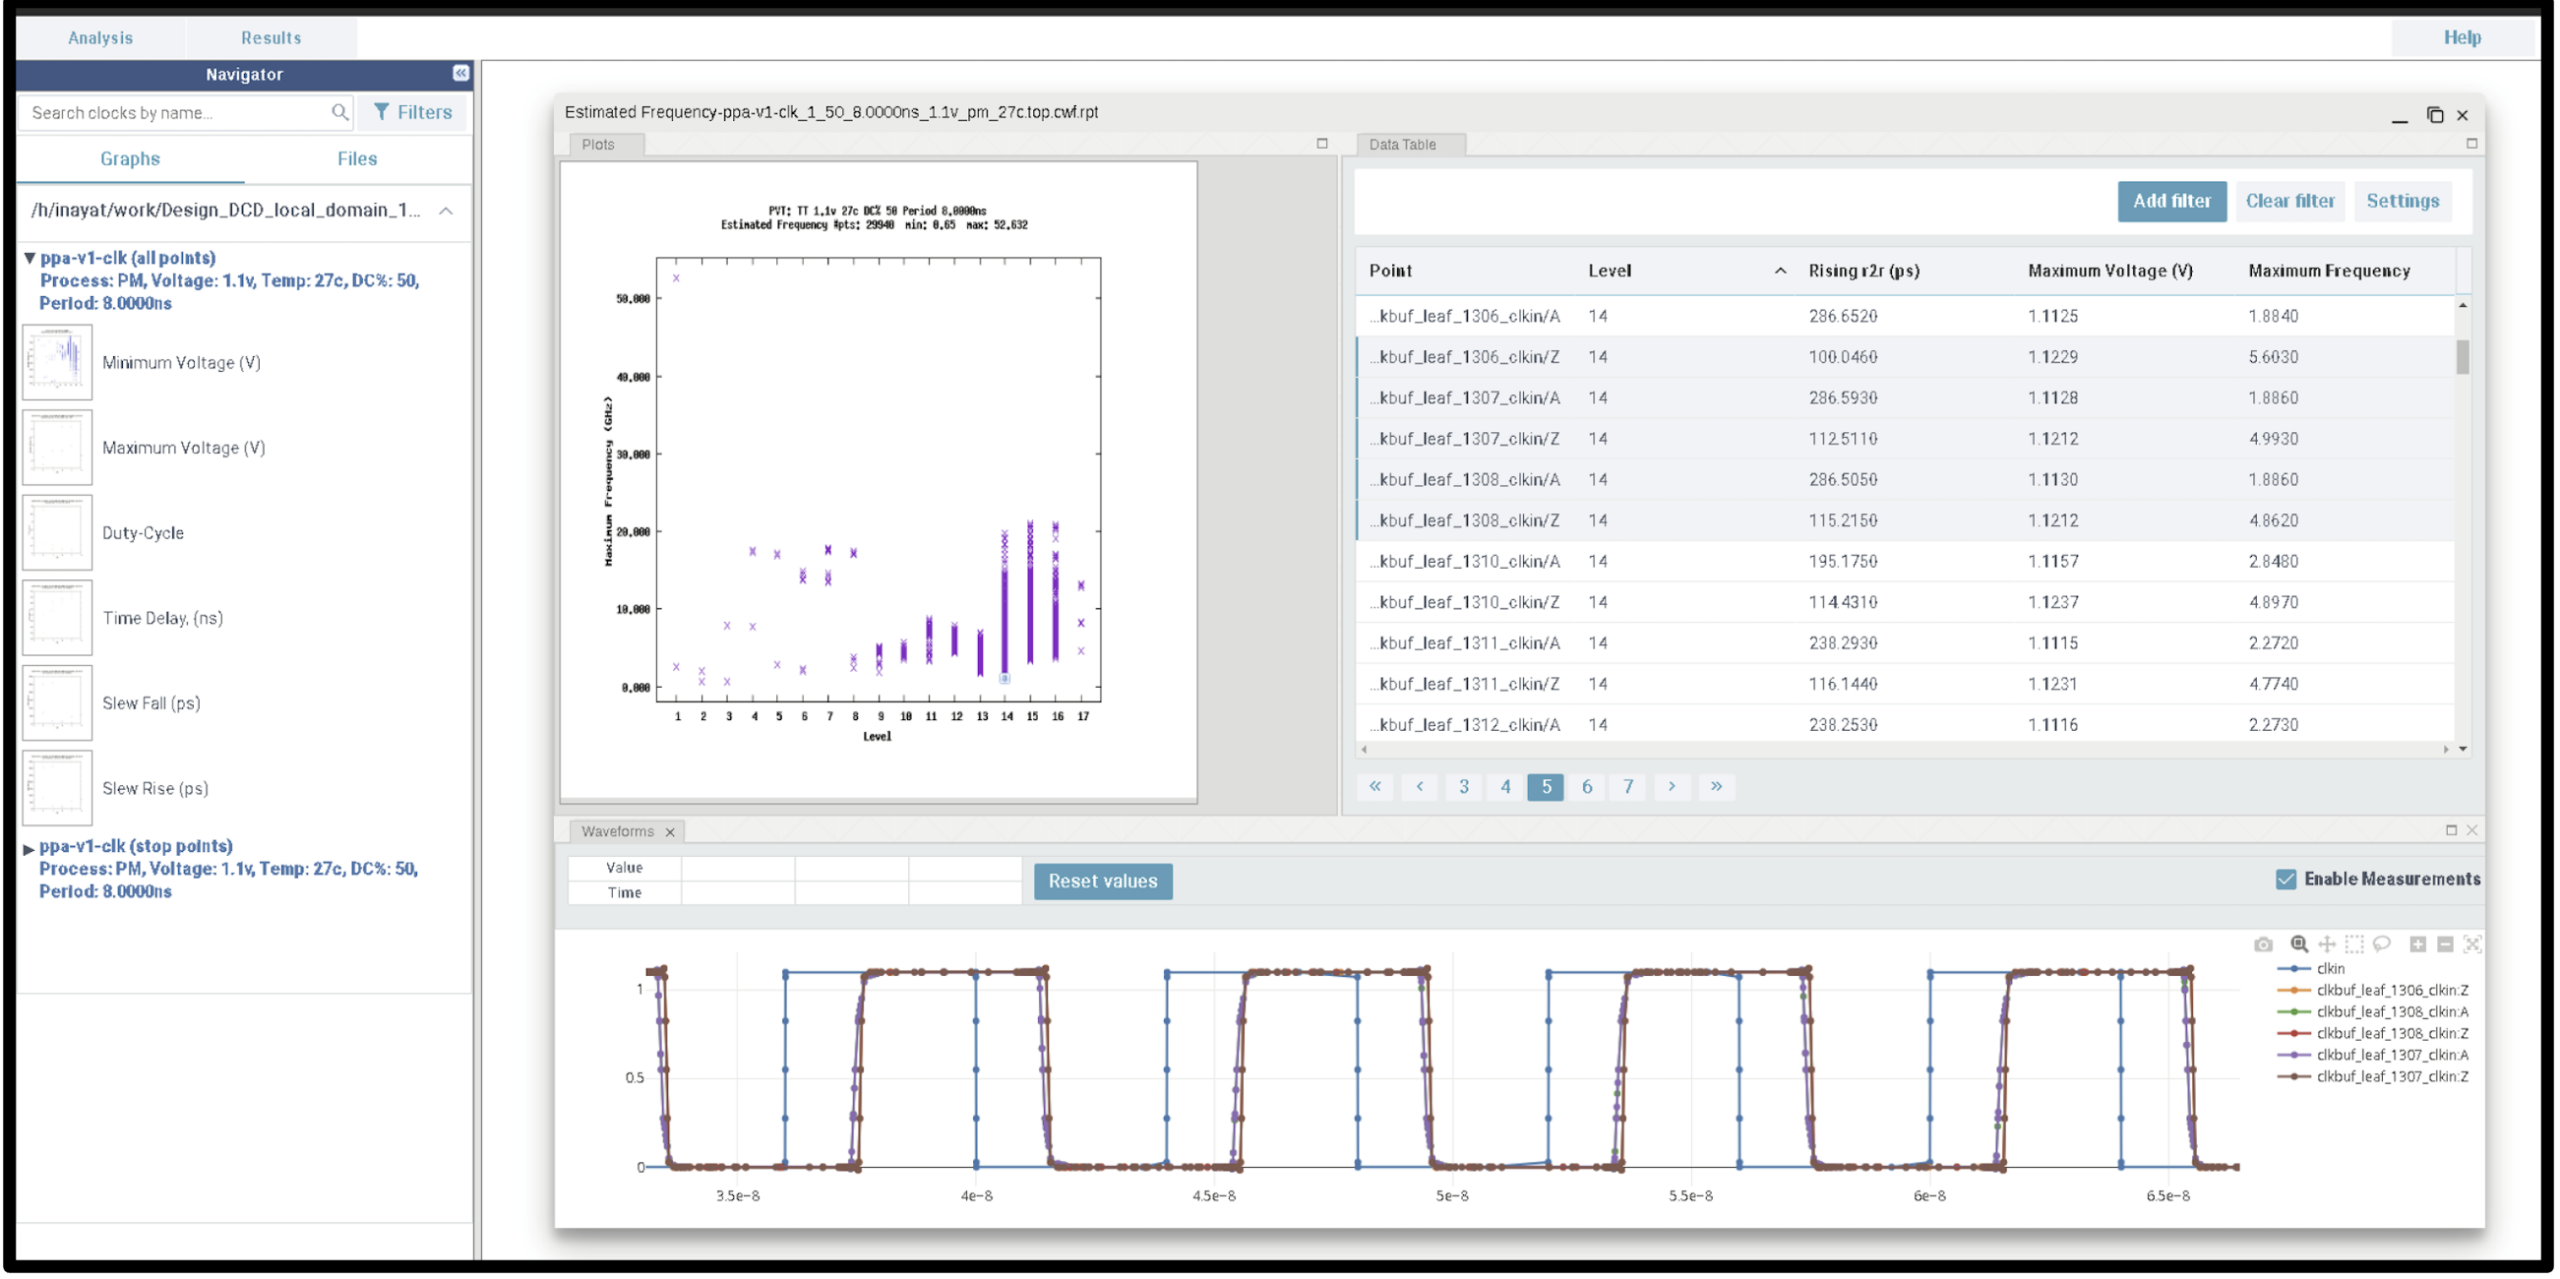Collapse the ppa-v1-clk (all points) tree node
The image size is (2560, 1279).
[29, 258]
